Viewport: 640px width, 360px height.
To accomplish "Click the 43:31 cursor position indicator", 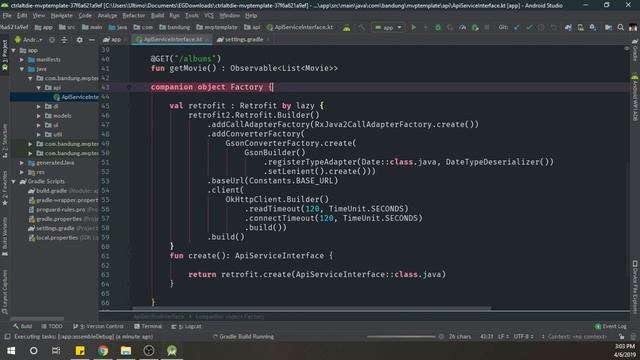I will click(x=486, y=337).
